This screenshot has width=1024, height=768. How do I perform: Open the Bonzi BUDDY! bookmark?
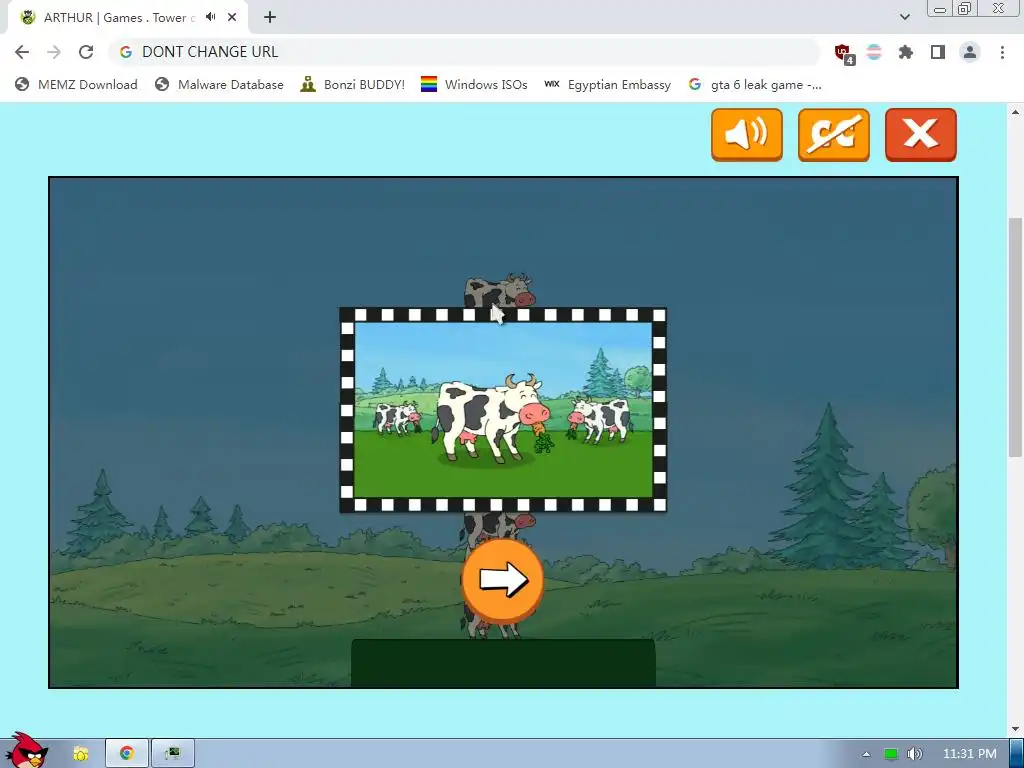(x=353, y=85)
